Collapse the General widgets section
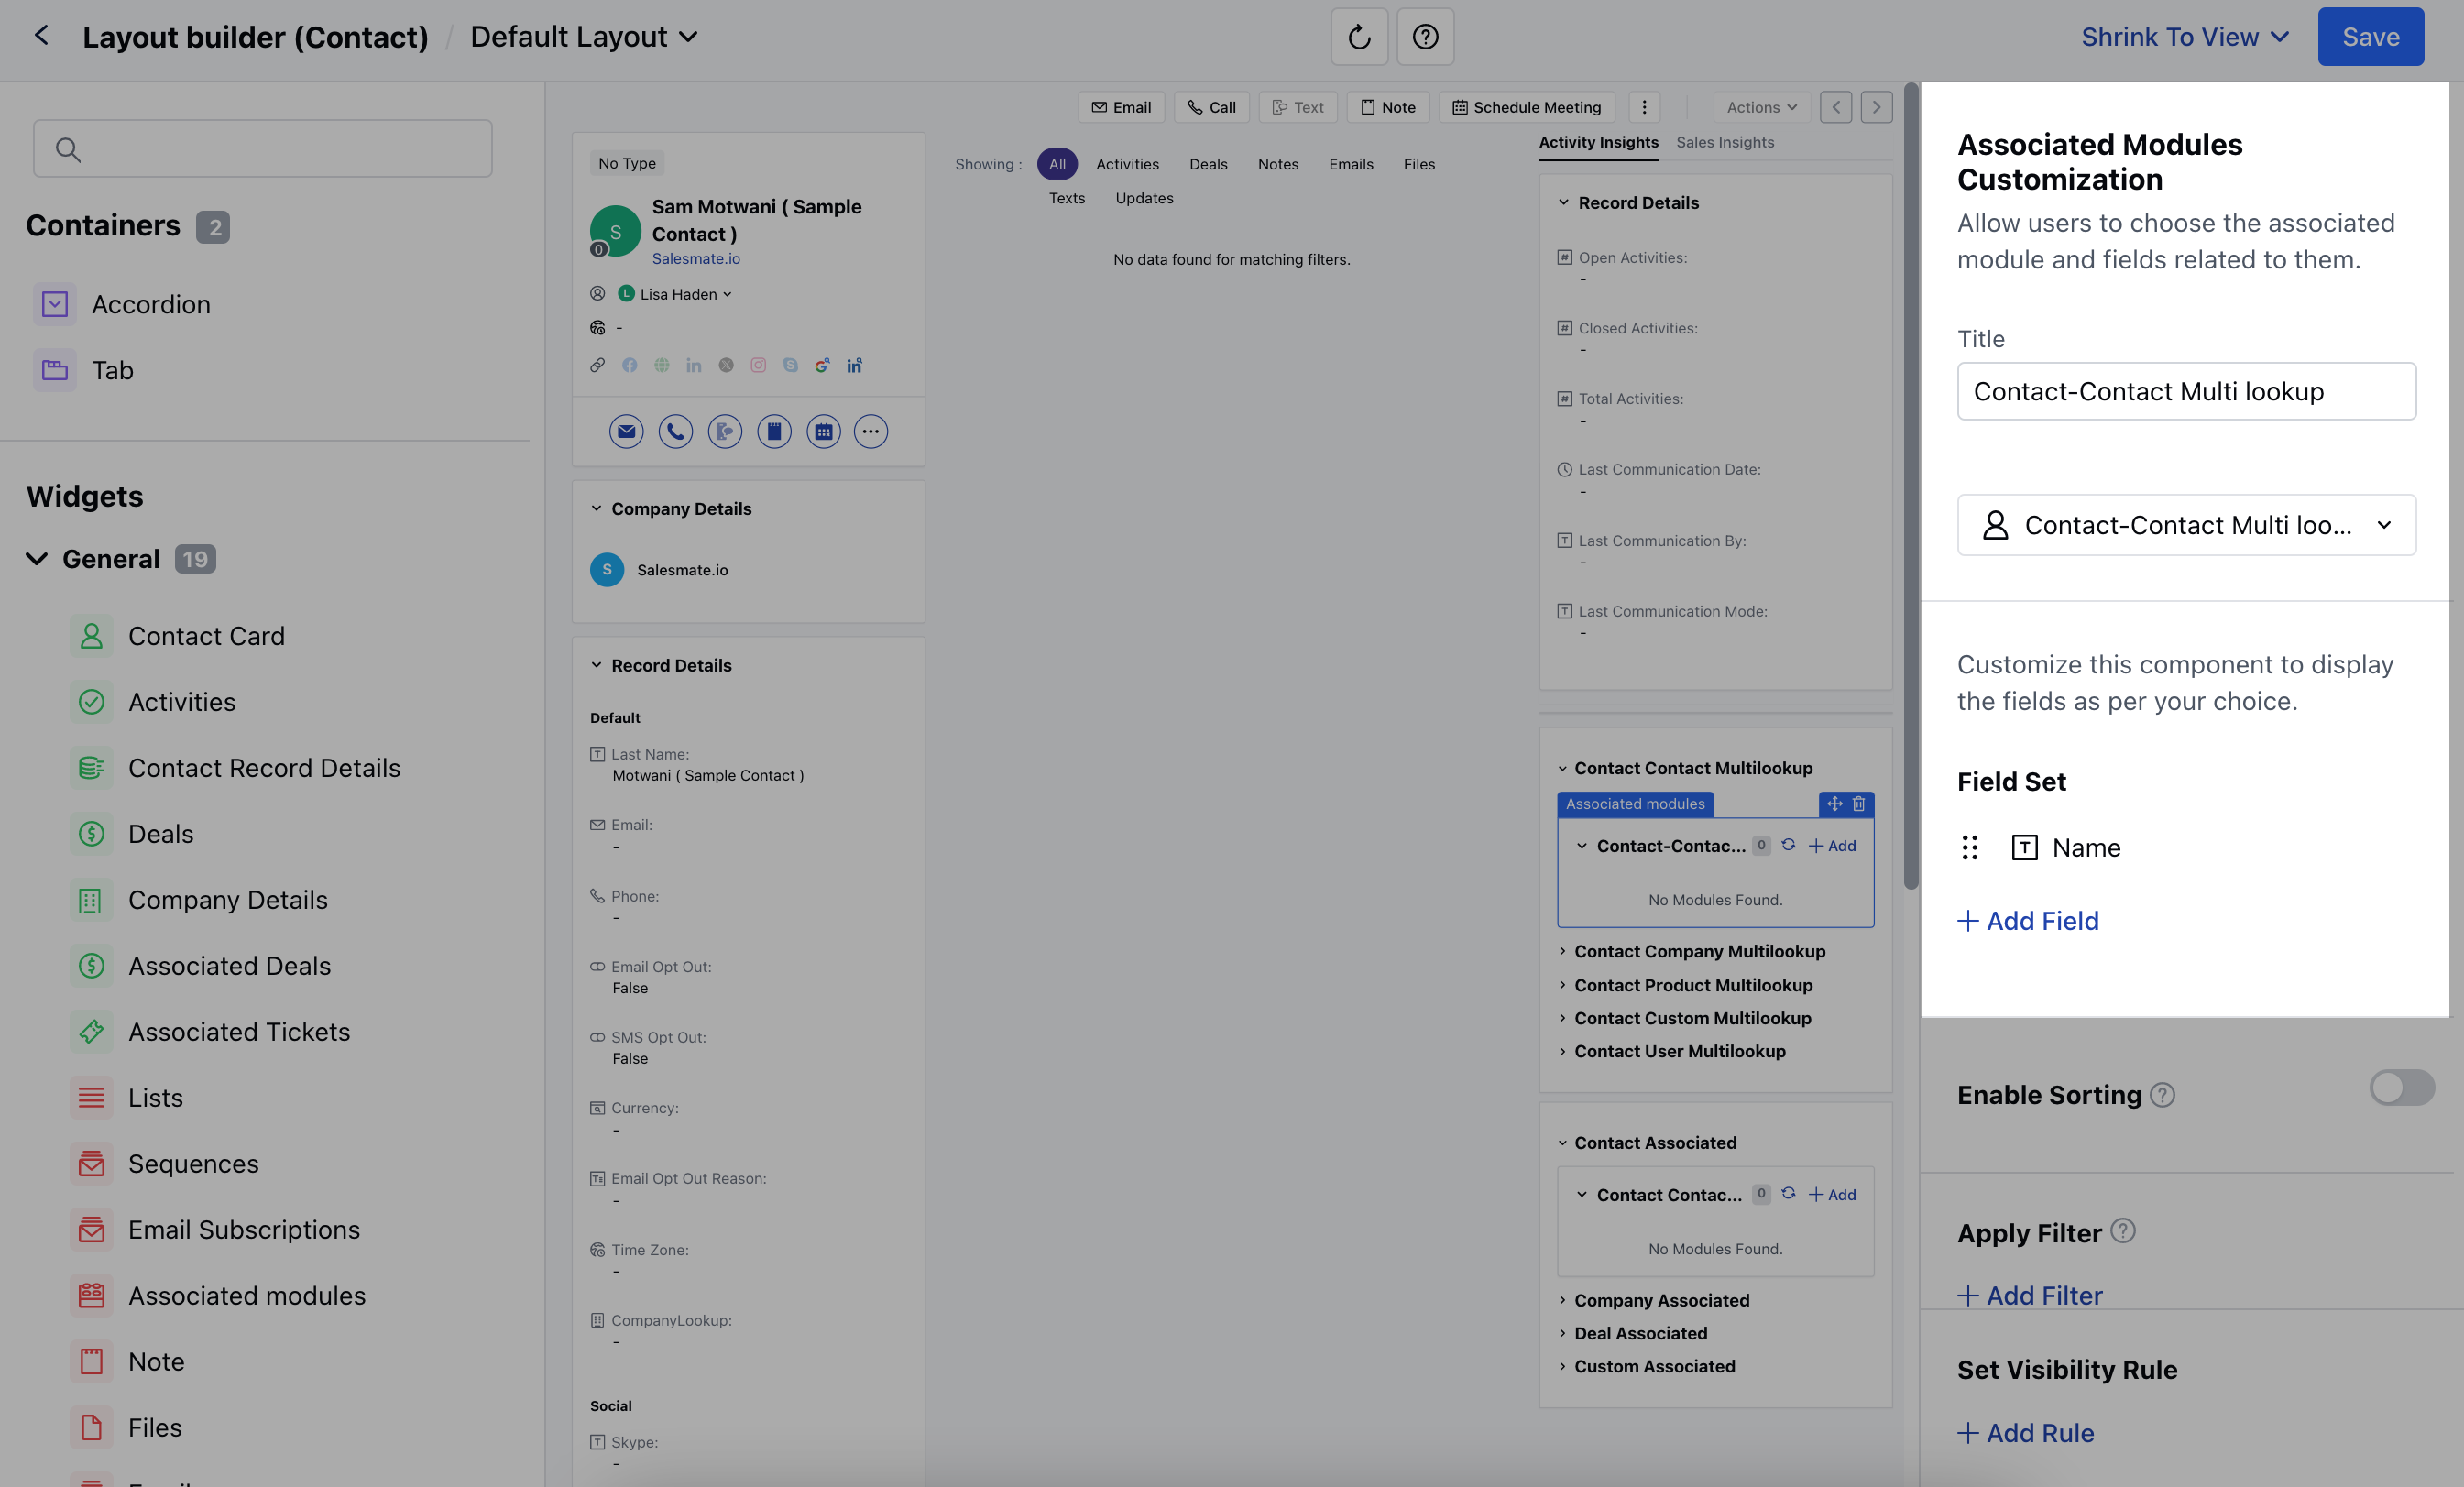The height and width of the screenshot is (1487, 2464). click(x=37, y=559)
